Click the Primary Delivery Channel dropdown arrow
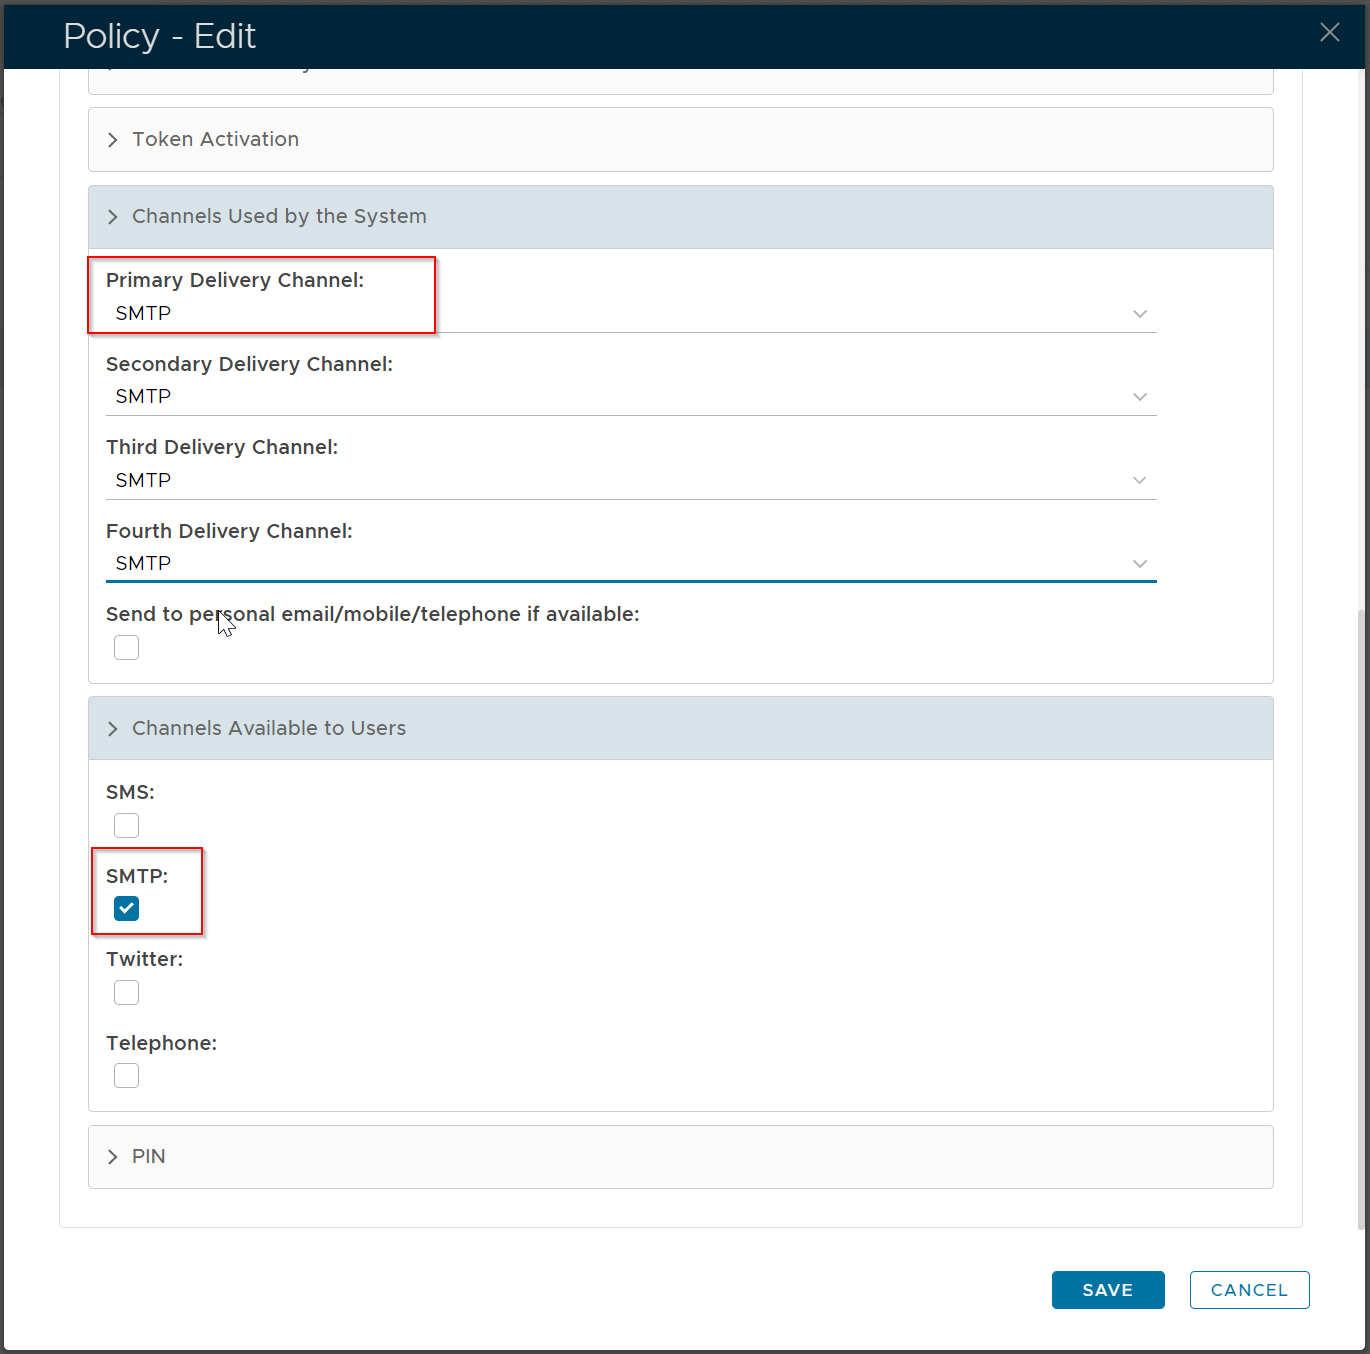 point(1139,314)
